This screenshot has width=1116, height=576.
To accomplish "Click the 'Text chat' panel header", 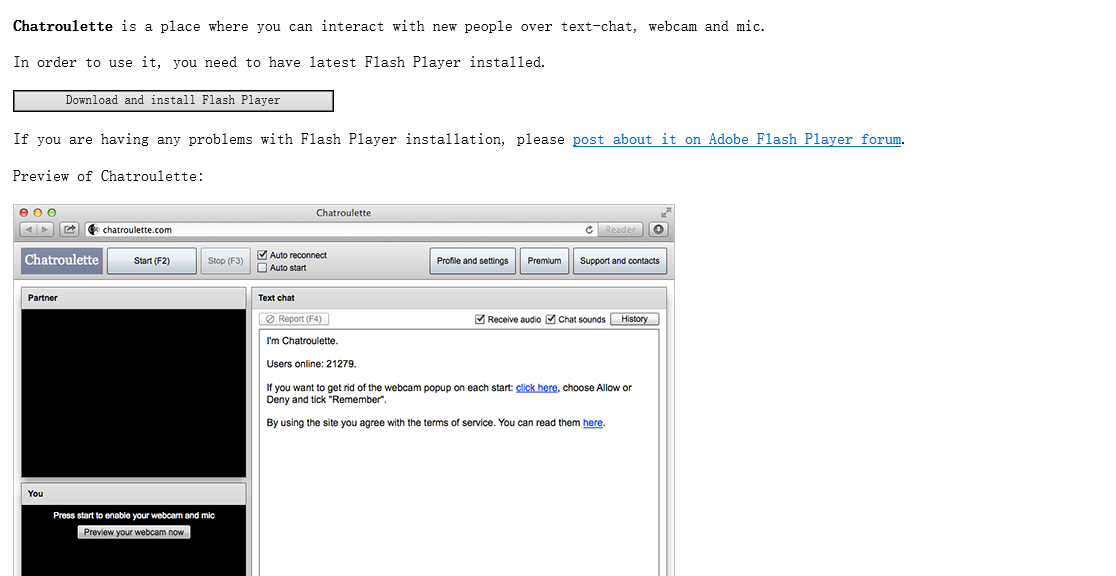I will [459, 298].
